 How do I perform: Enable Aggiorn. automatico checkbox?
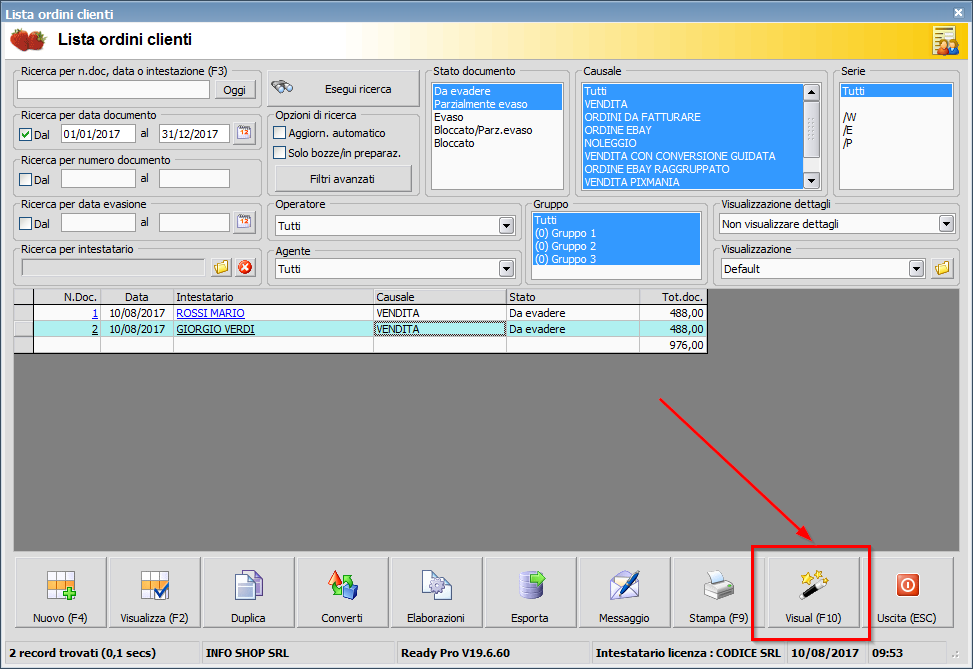point(280,133)
